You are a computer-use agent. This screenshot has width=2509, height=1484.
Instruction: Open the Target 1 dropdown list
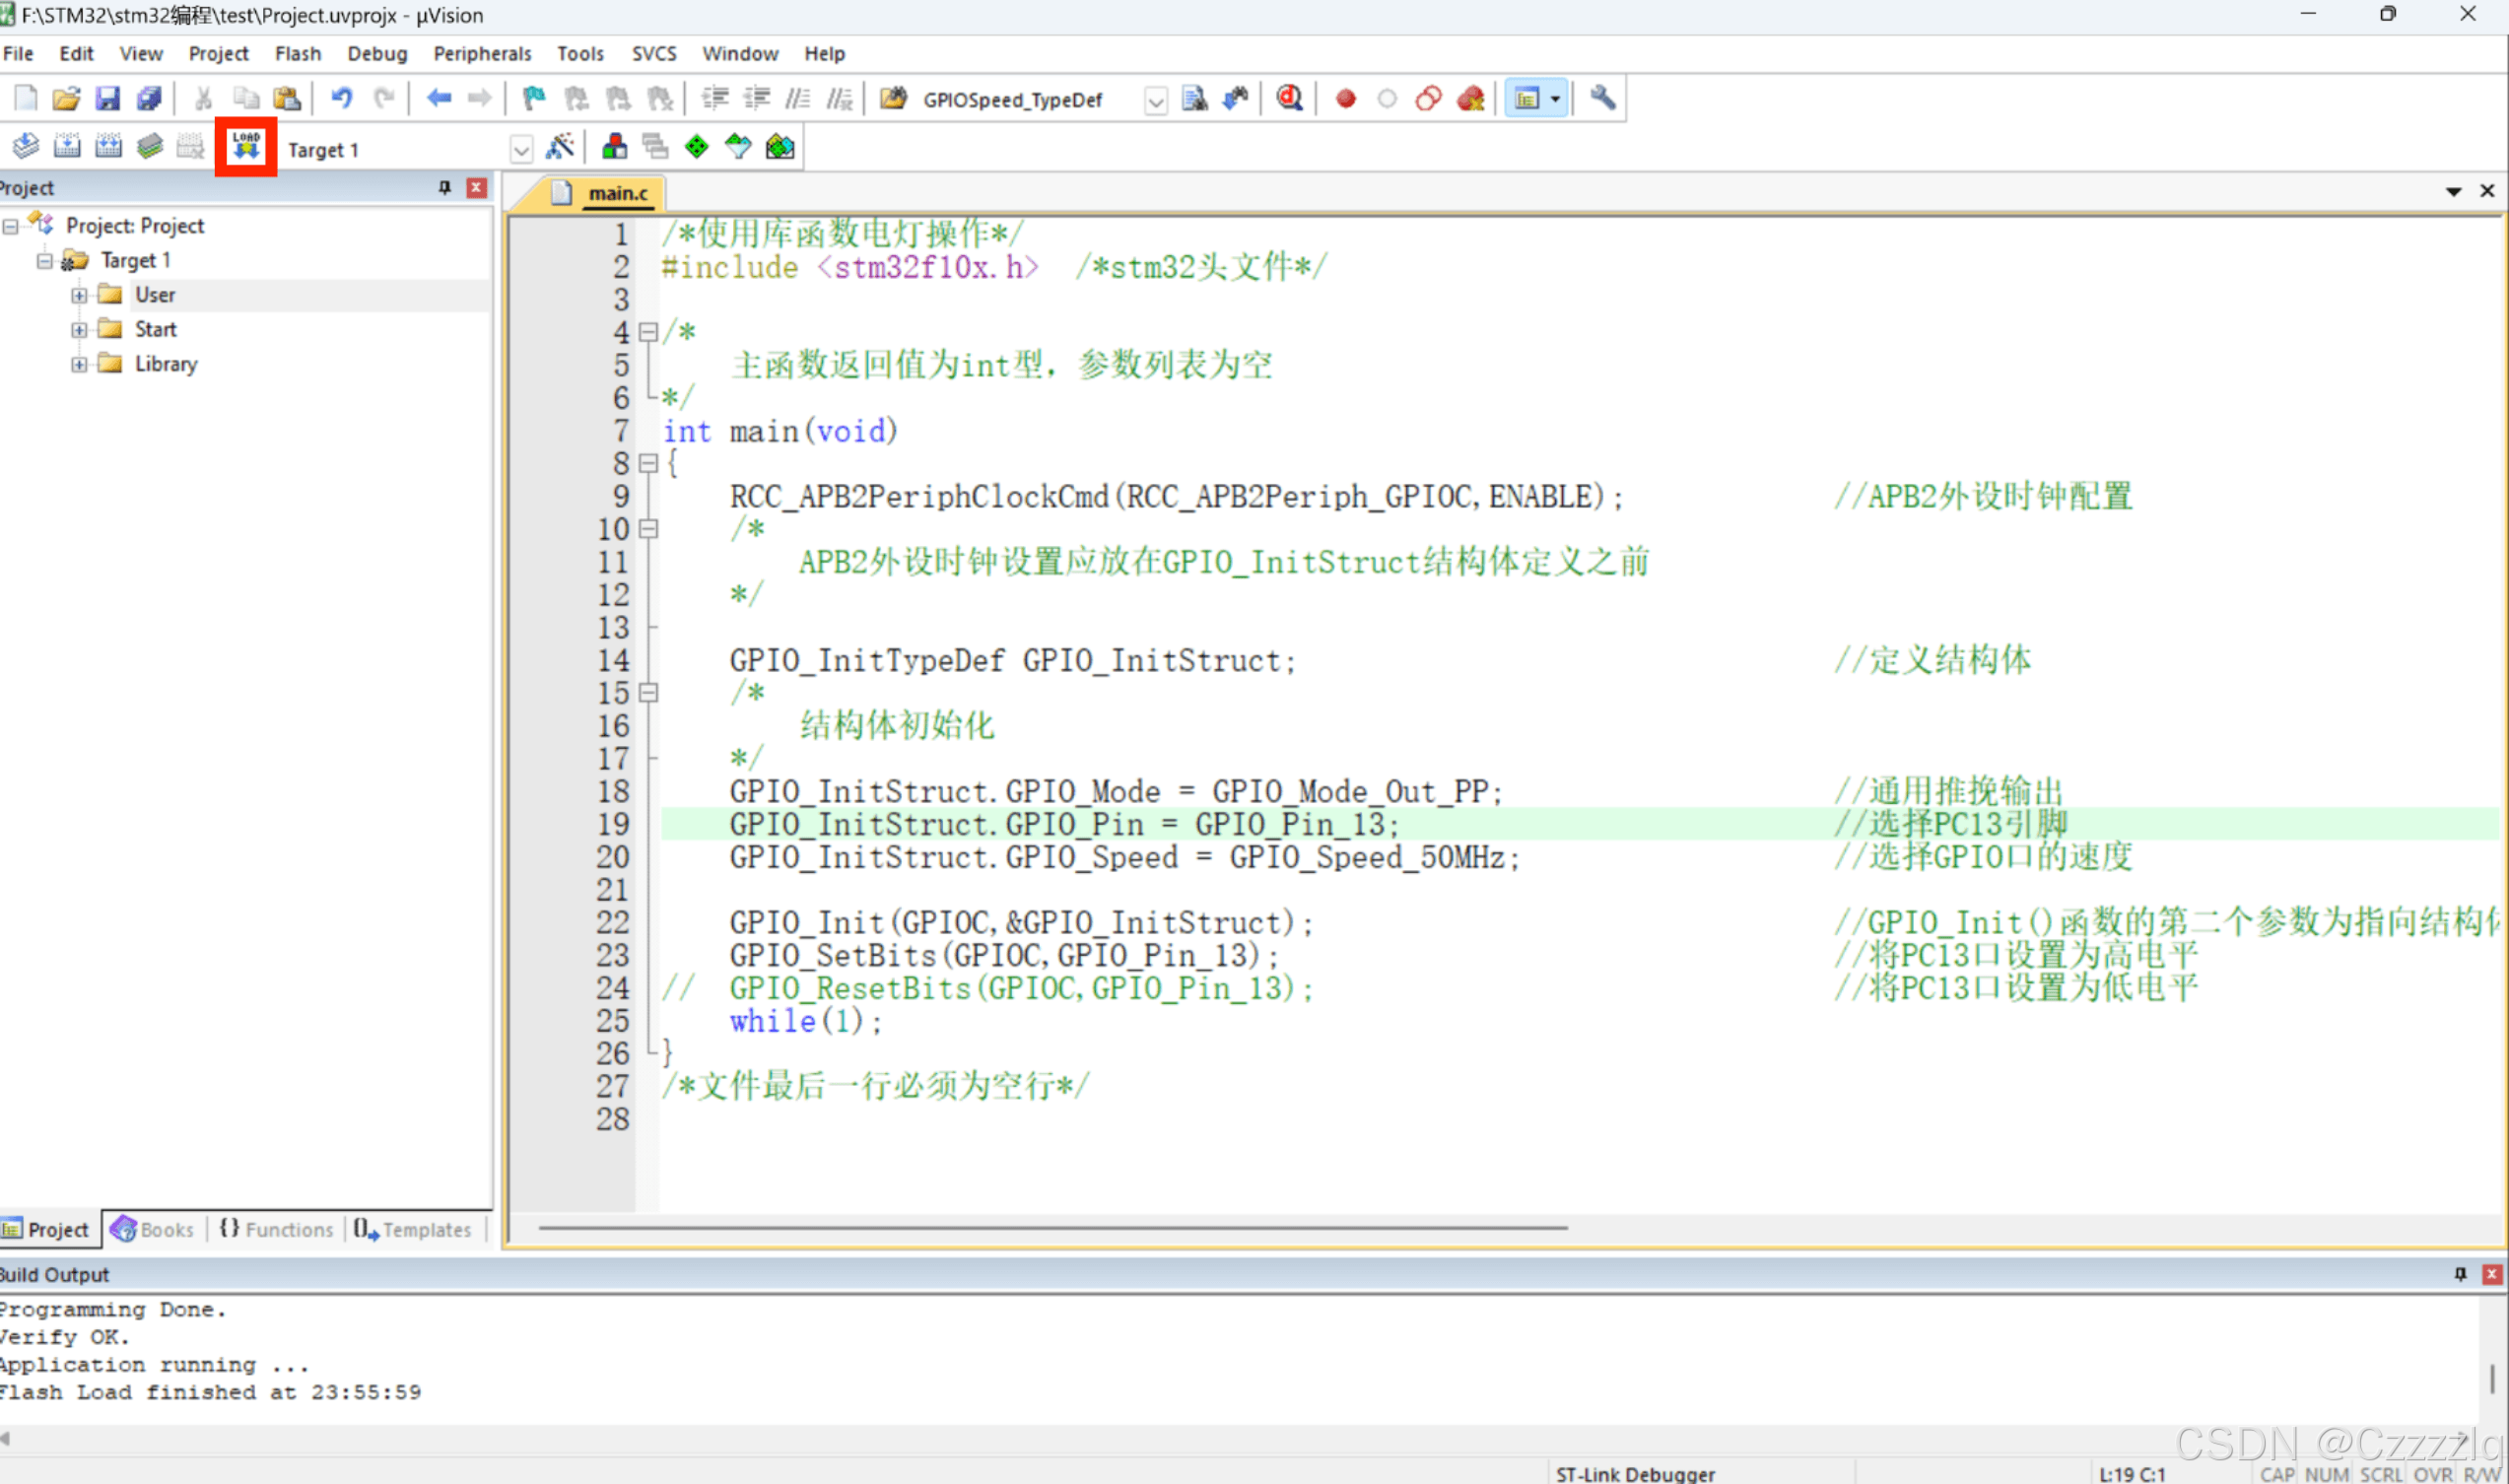coord(521,150)
